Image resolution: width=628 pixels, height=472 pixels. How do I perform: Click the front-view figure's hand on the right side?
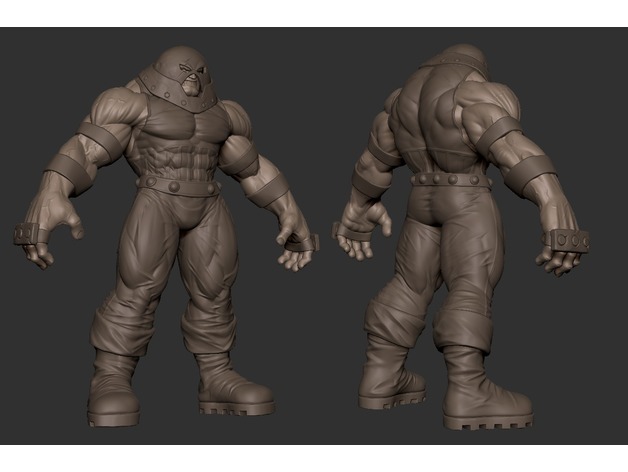[x=294, y=256]
